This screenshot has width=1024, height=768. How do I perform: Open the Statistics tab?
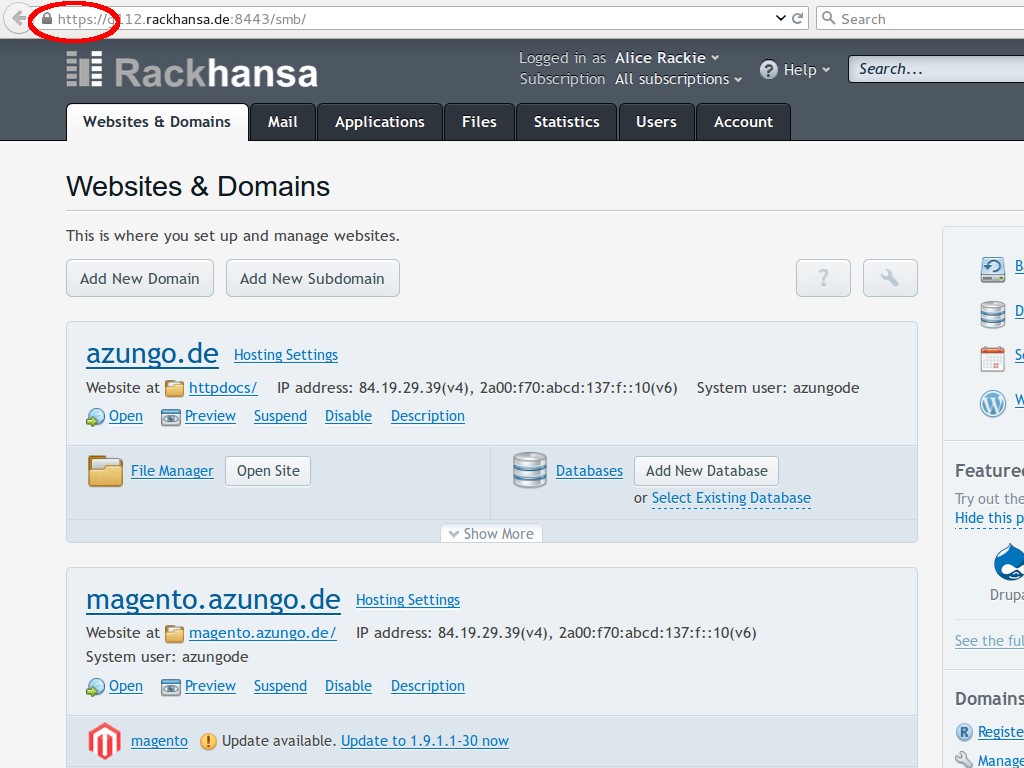pyautogui.click(x=566, y=122)
